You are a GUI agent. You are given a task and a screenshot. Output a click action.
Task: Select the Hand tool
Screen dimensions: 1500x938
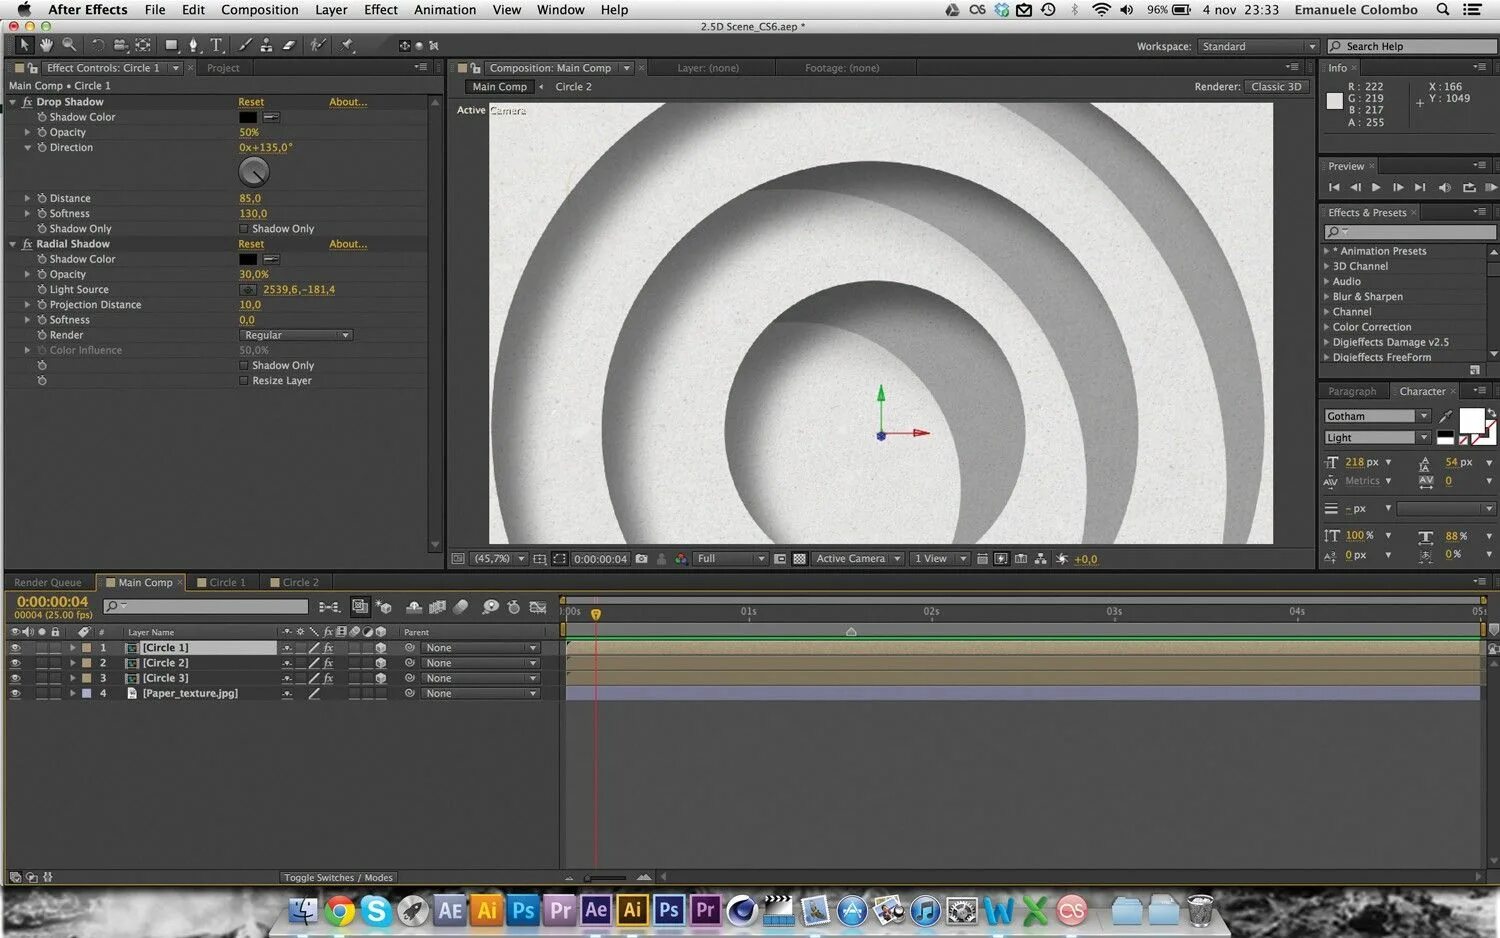click(46, 45)
